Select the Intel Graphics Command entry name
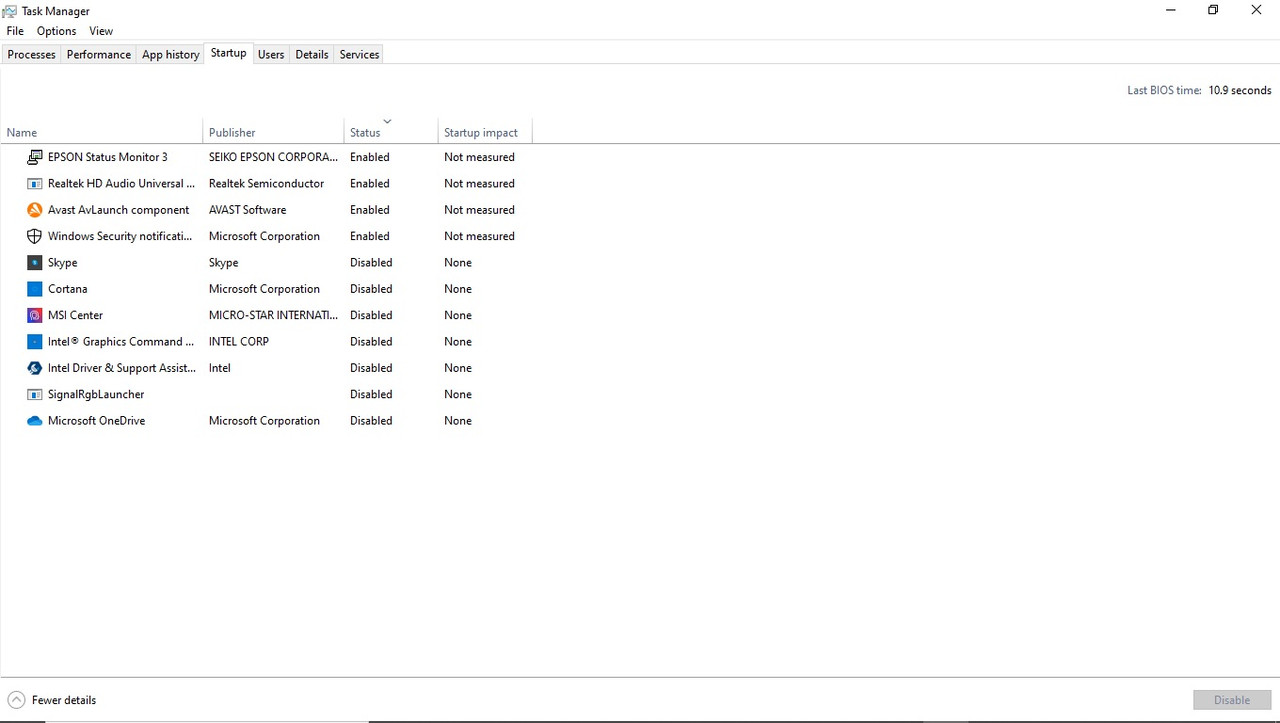This screenshot has width=1280, height=723. 121,341
